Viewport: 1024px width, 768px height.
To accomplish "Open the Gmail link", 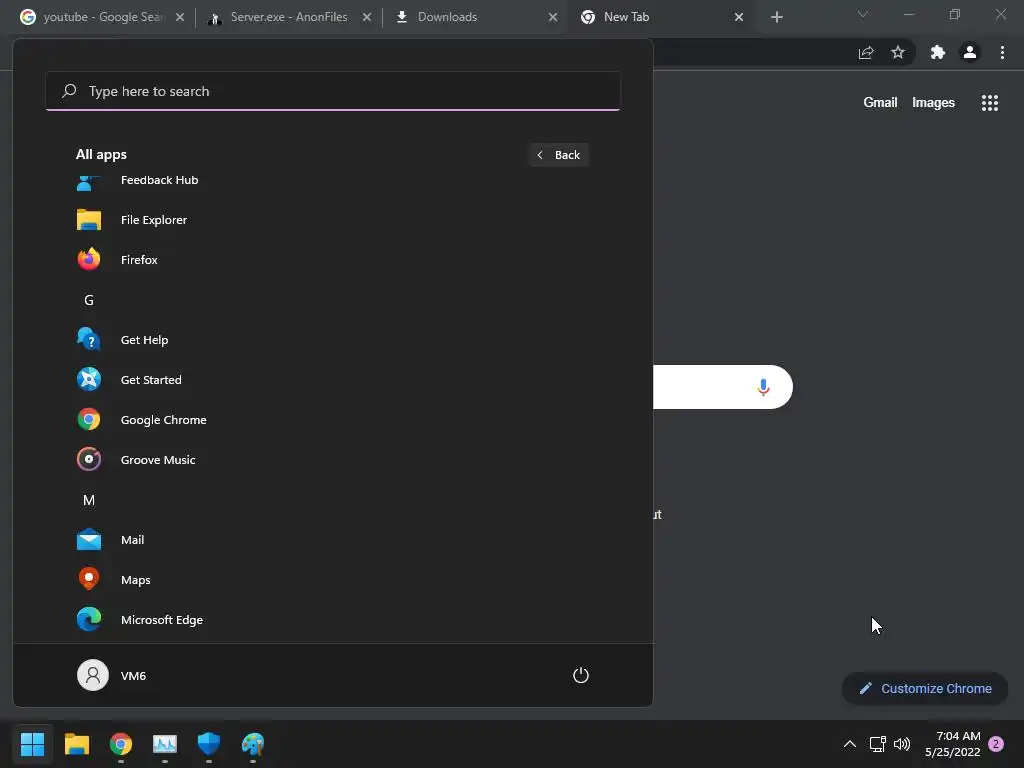I will coord(880,103).
